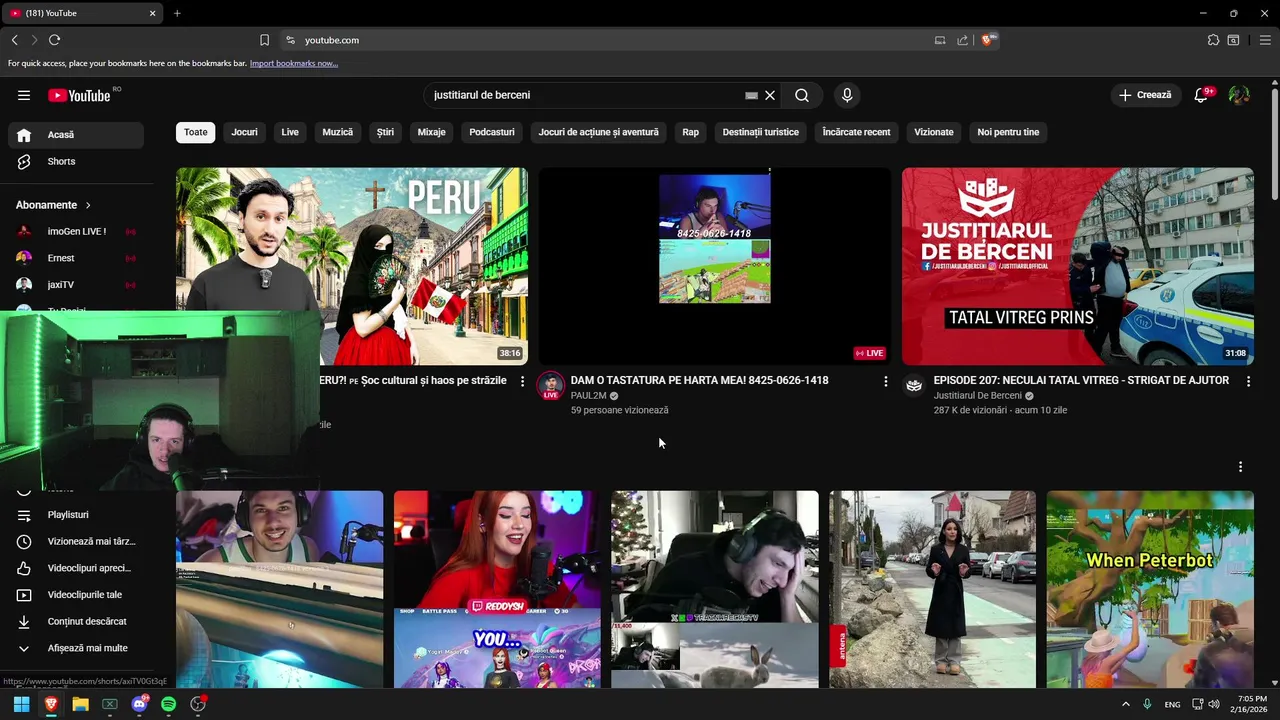Open Conținut descărcat in the sidebar
The height and width of the screenshot is (720, 1280).
point(76,621)
